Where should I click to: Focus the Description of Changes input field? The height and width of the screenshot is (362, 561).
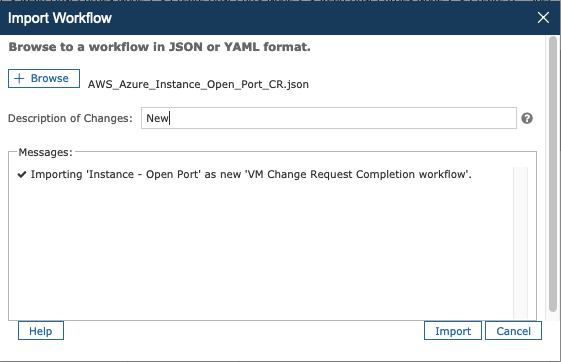click(328, 118)
